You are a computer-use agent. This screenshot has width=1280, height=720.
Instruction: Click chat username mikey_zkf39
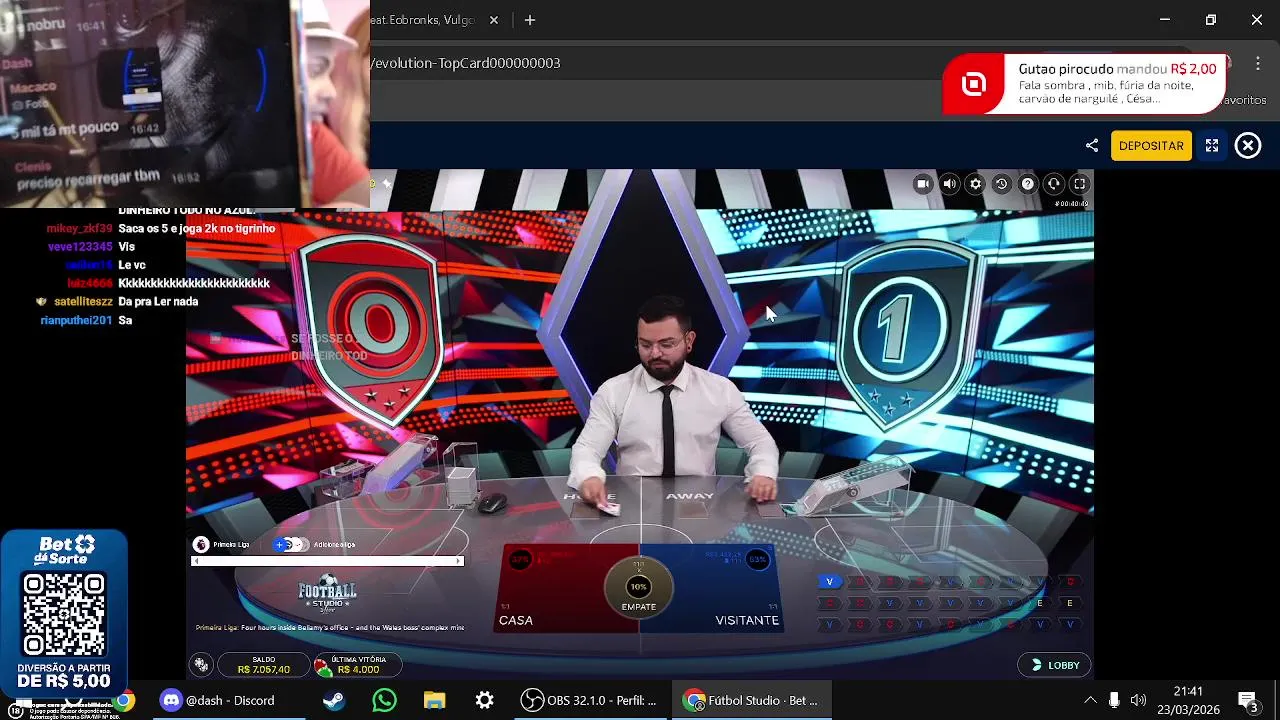tap(79, 229)
